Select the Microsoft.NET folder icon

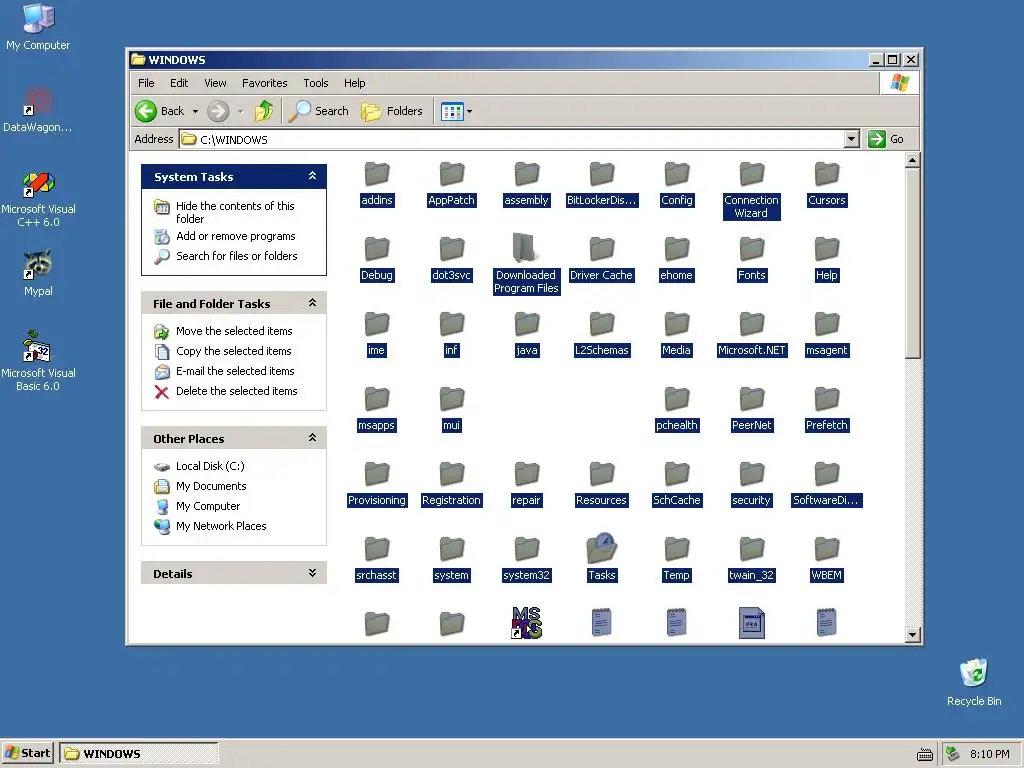(x=751, y=324)
